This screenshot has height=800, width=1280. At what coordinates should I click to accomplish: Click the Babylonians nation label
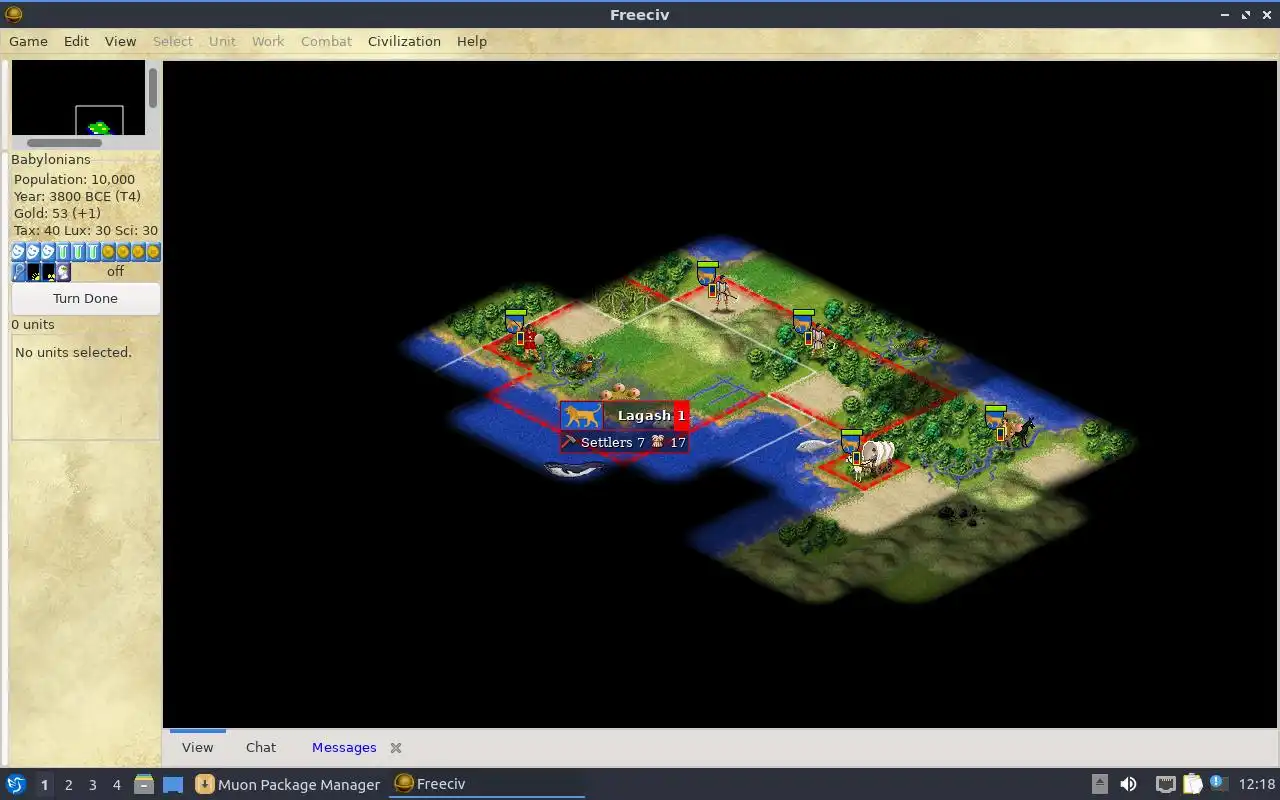click(x=51, y=159)
